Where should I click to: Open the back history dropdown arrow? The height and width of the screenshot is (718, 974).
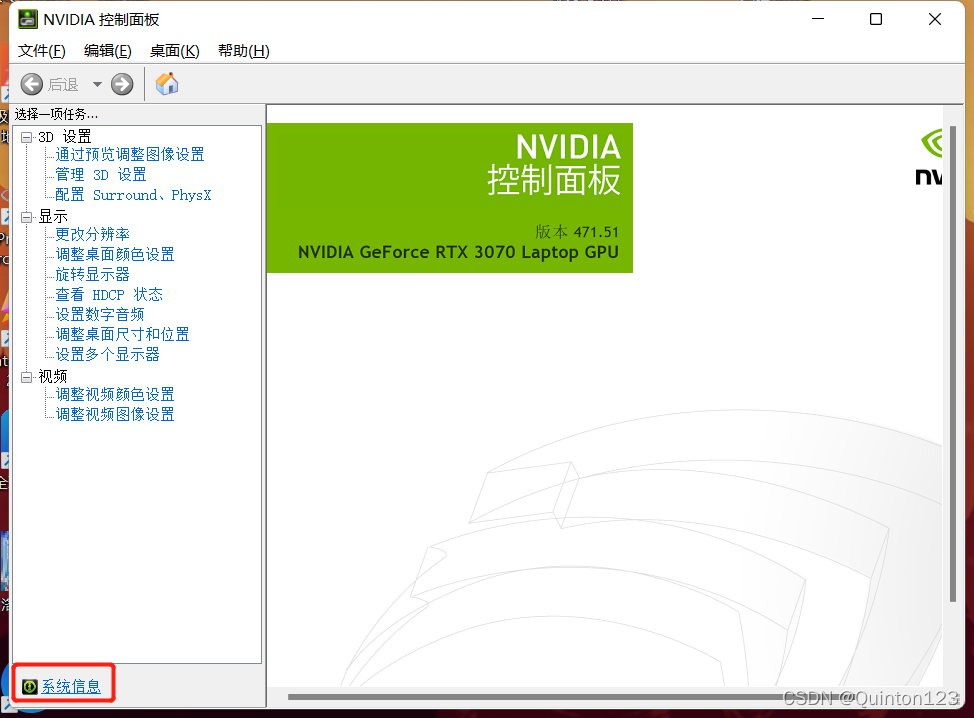tap(97, 84)
